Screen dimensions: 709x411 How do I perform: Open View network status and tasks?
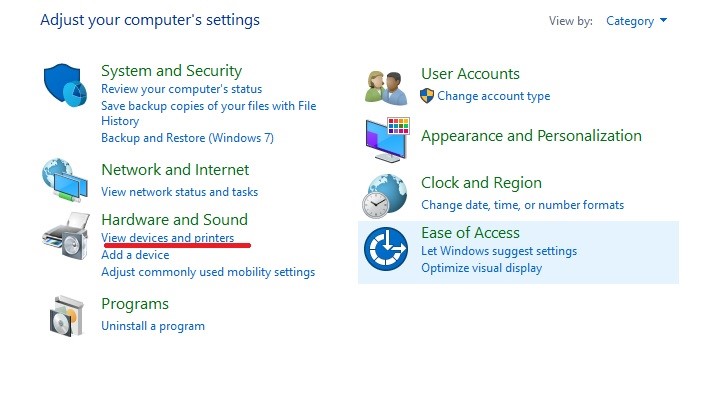180,192
